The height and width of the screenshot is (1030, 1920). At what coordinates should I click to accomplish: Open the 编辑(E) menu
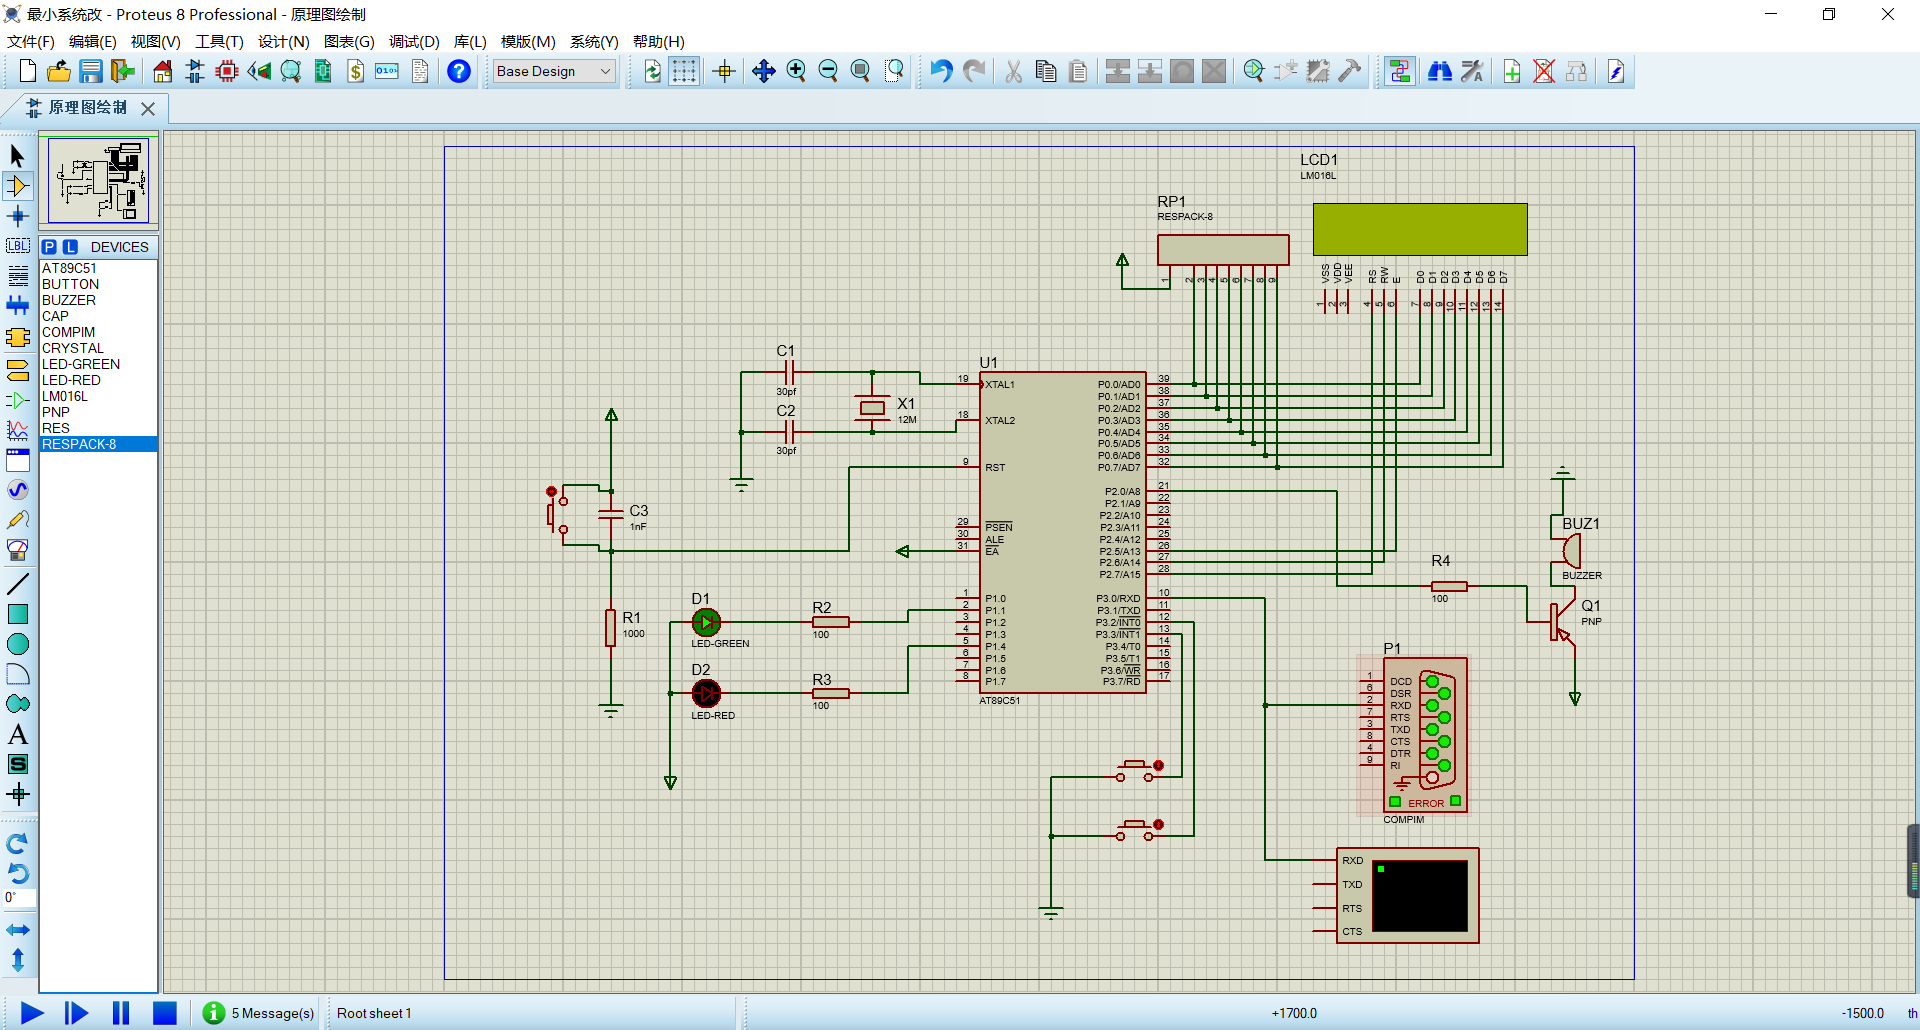[93, 41]
